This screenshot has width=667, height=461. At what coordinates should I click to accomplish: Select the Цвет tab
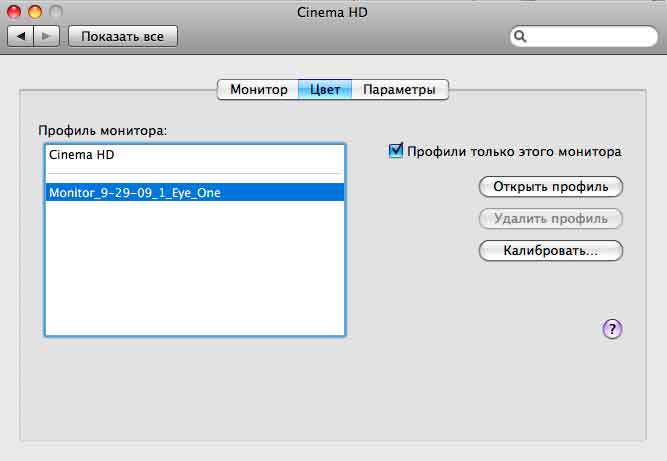(x=325, y=90)
